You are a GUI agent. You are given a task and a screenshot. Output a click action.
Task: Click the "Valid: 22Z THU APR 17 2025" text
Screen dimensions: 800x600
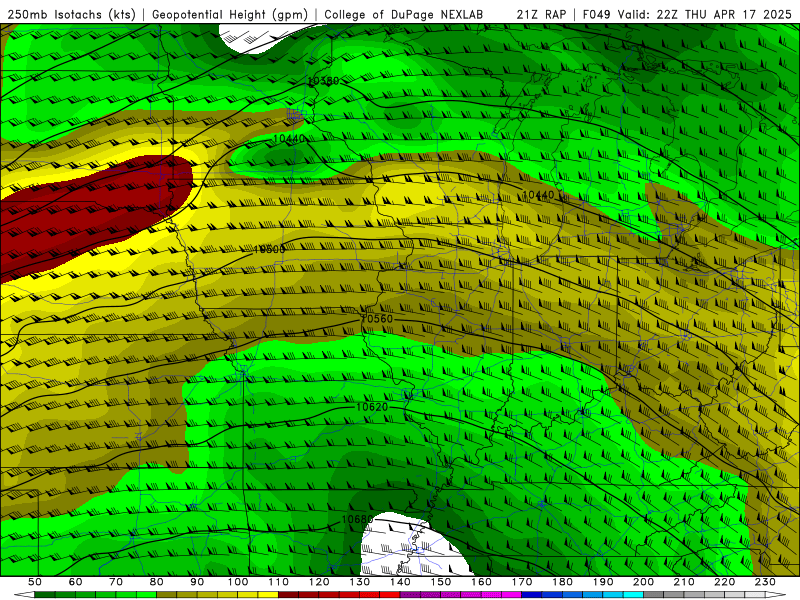click(705, 14)
